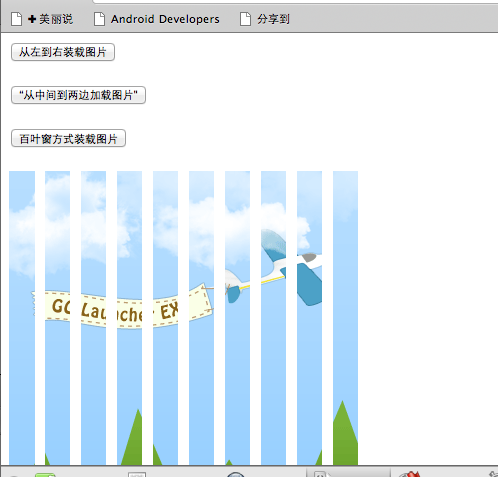This screenshot has width=498, height=477.
Task: Click the 从左到右装载图片 button
Action: point(63,52)
